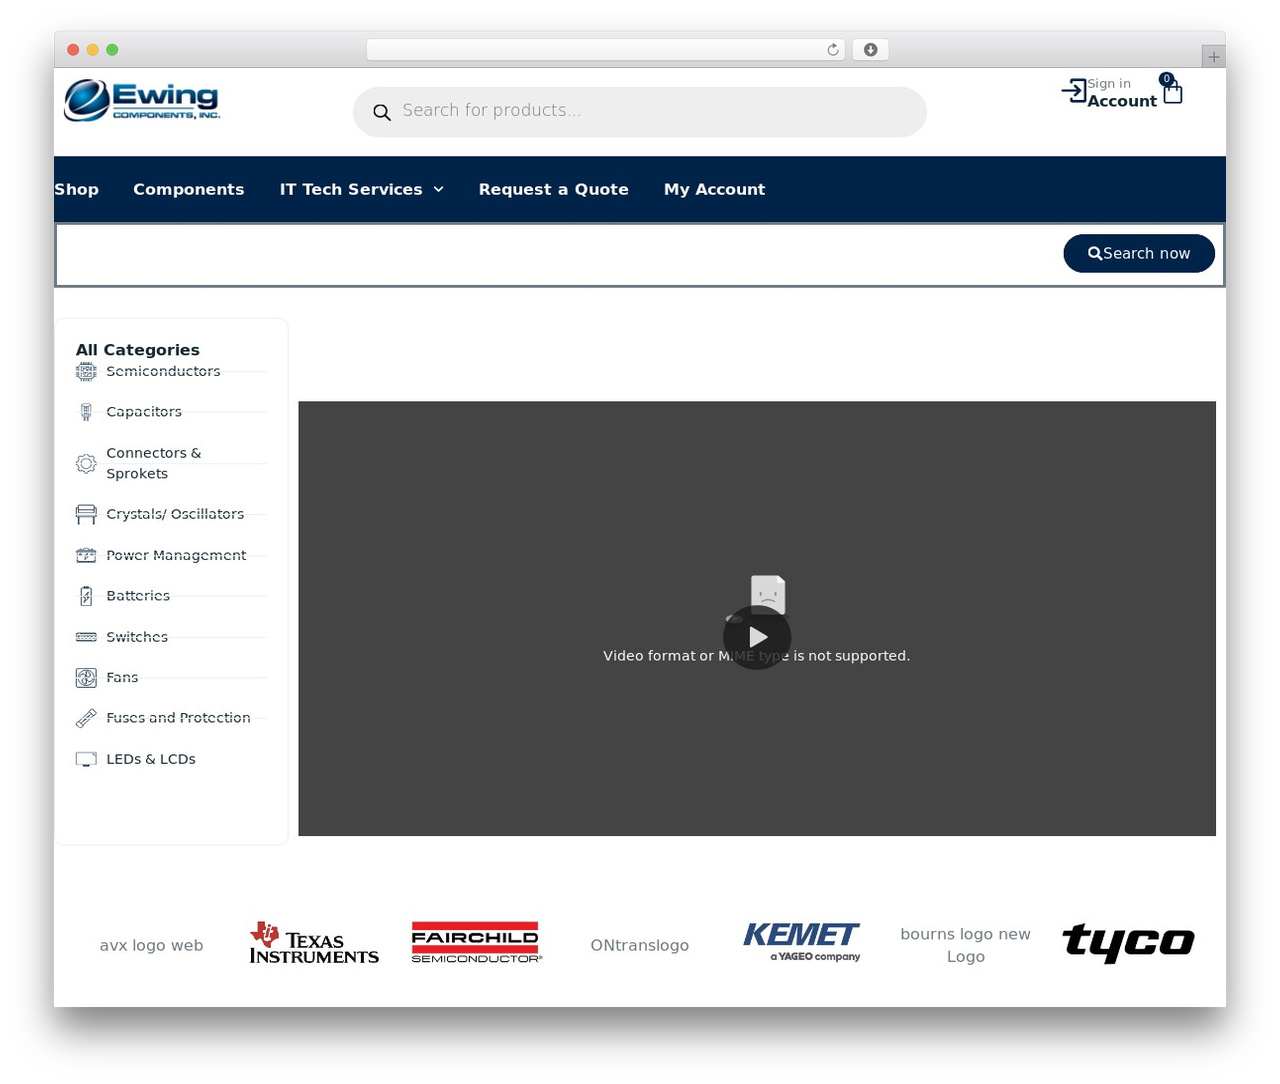Focus the Search for products field
1280x1084 pixels.
[x=640, y=112]
